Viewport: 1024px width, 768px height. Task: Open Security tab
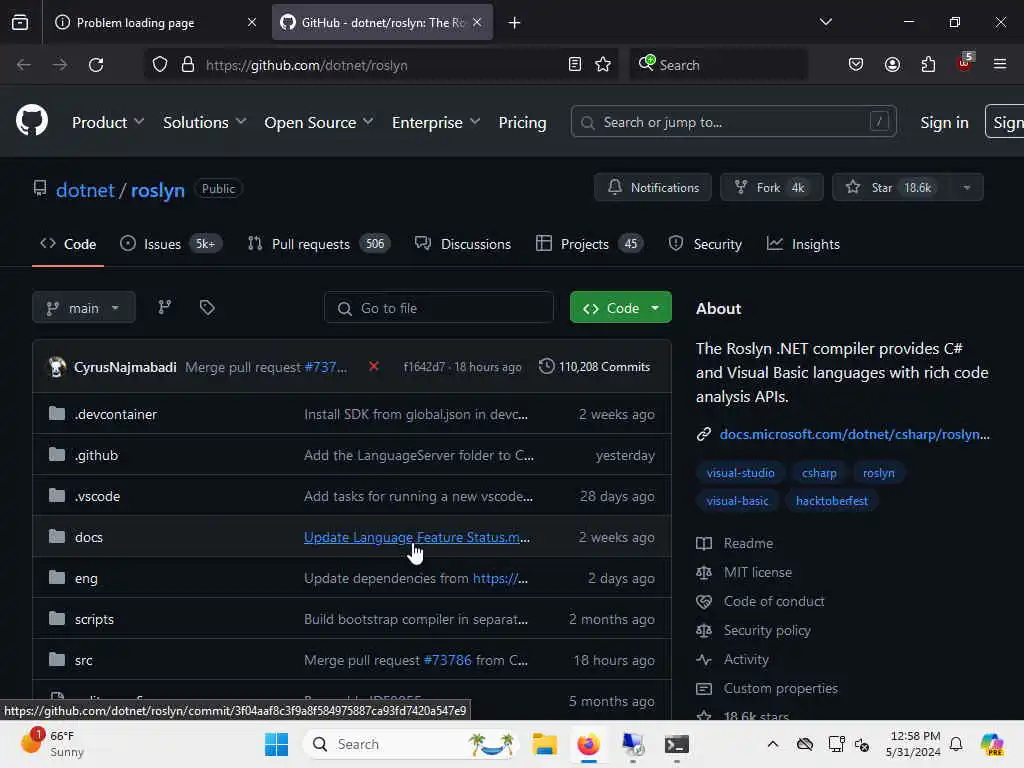tap(705, 244)
